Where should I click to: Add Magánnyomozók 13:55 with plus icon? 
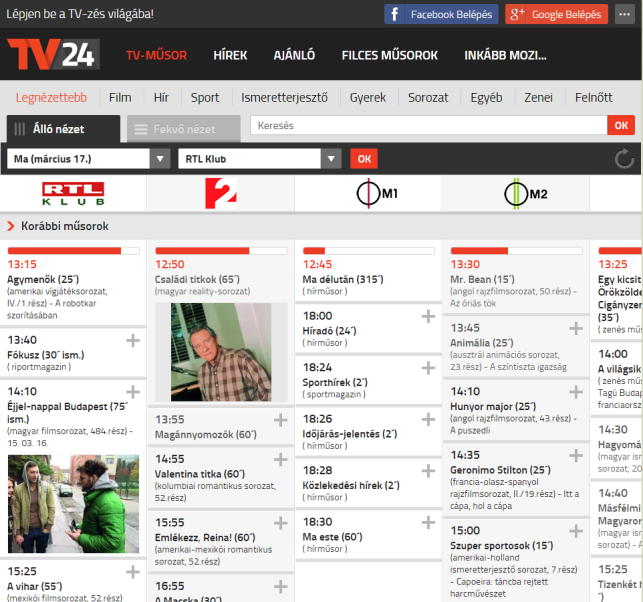(x=280, y=420)
